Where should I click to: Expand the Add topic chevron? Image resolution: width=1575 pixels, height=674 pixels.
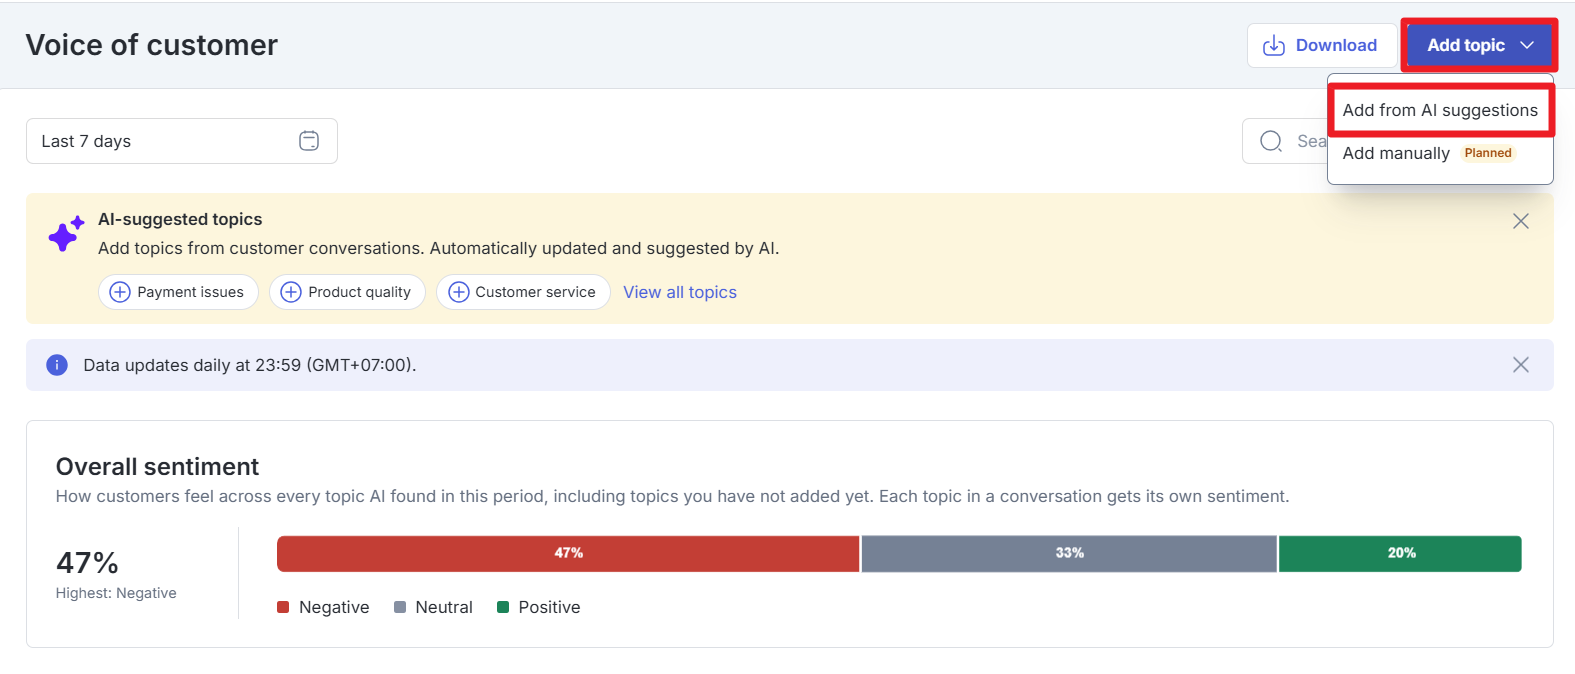[1527, 45]
